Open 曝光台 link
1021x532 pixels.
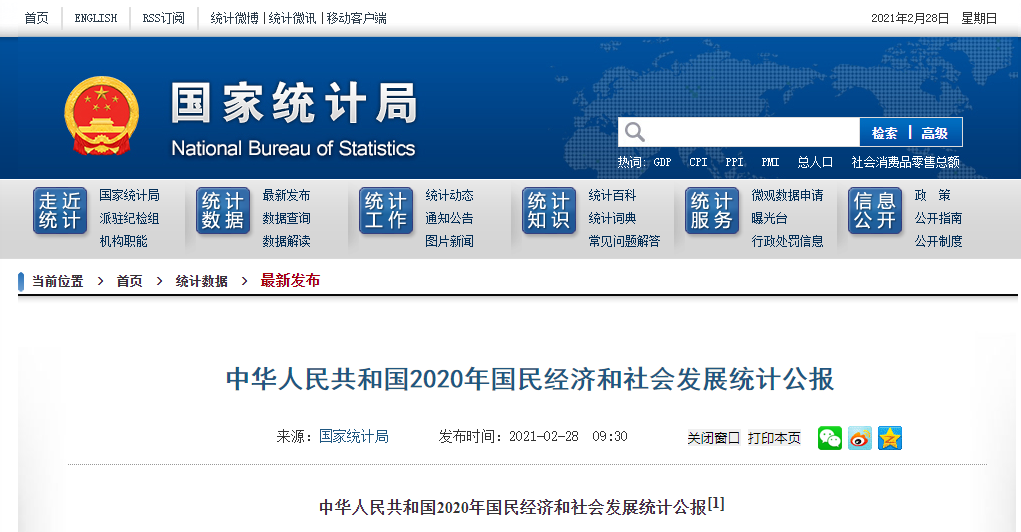coord(769,218)
